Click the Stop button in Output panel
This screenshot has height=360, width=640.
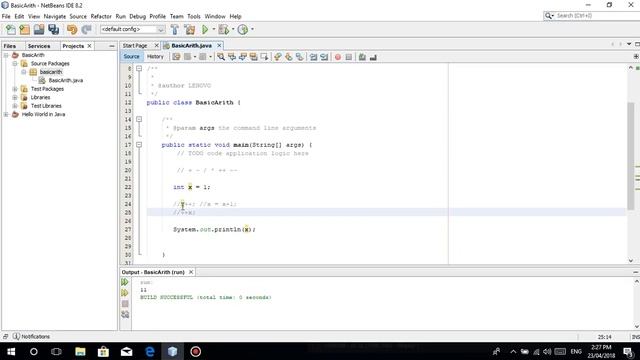pos(125,304)
